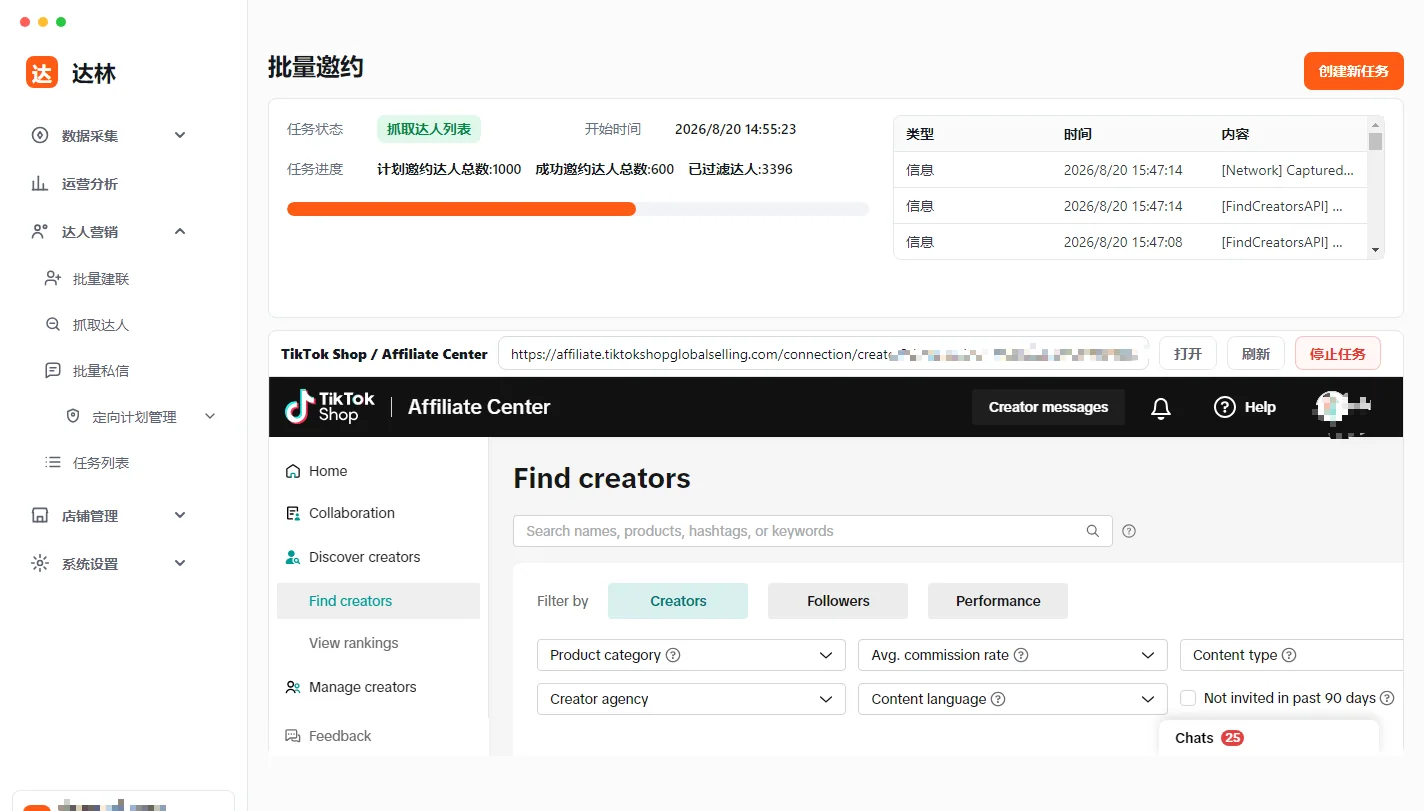Open Creator messages in the header
This screenshot has height=811, width=1424.
click(1048, 407)
